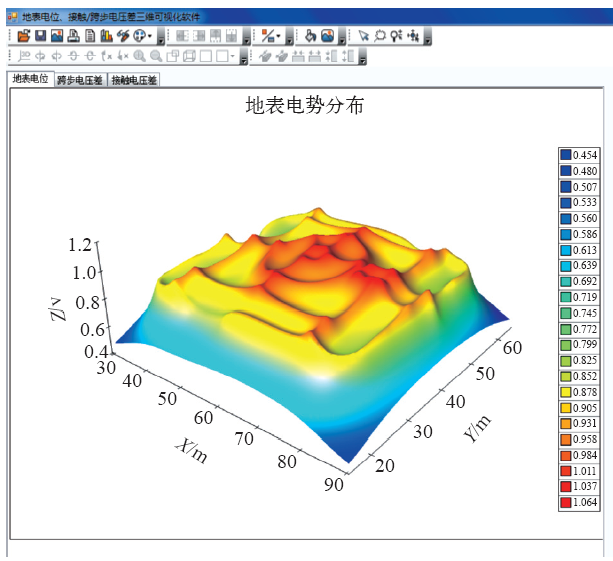
Task: Print the chart with the printer icon
Action: (x=74, y=36)
